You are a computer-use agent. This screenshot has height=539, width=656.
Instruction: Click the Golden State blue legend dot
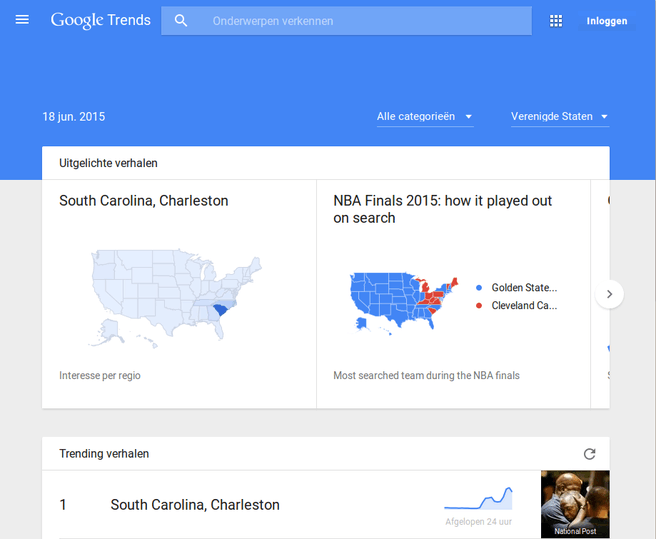[x=479, y=288]
